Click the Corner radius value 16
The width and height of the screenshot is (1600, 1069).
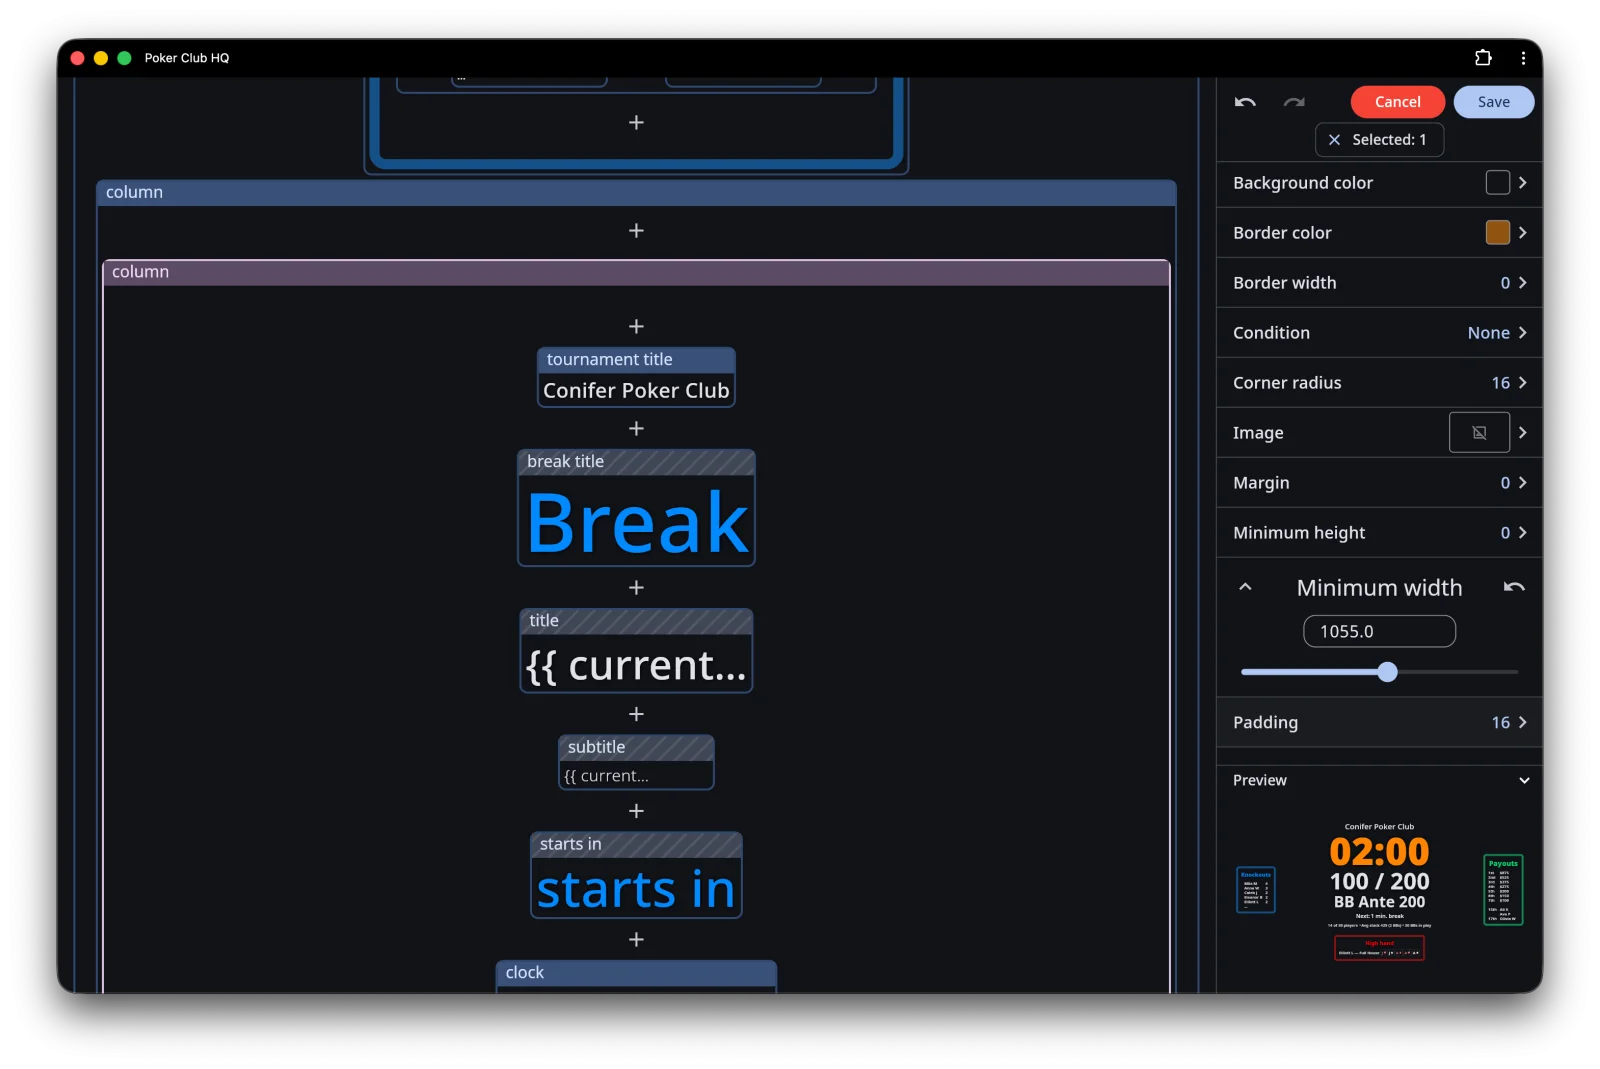tap(1500, 383)
